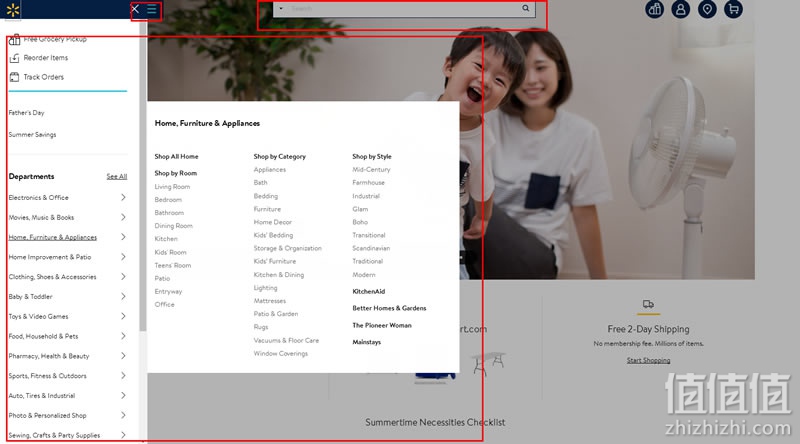Open Bedroom room link

168,200
